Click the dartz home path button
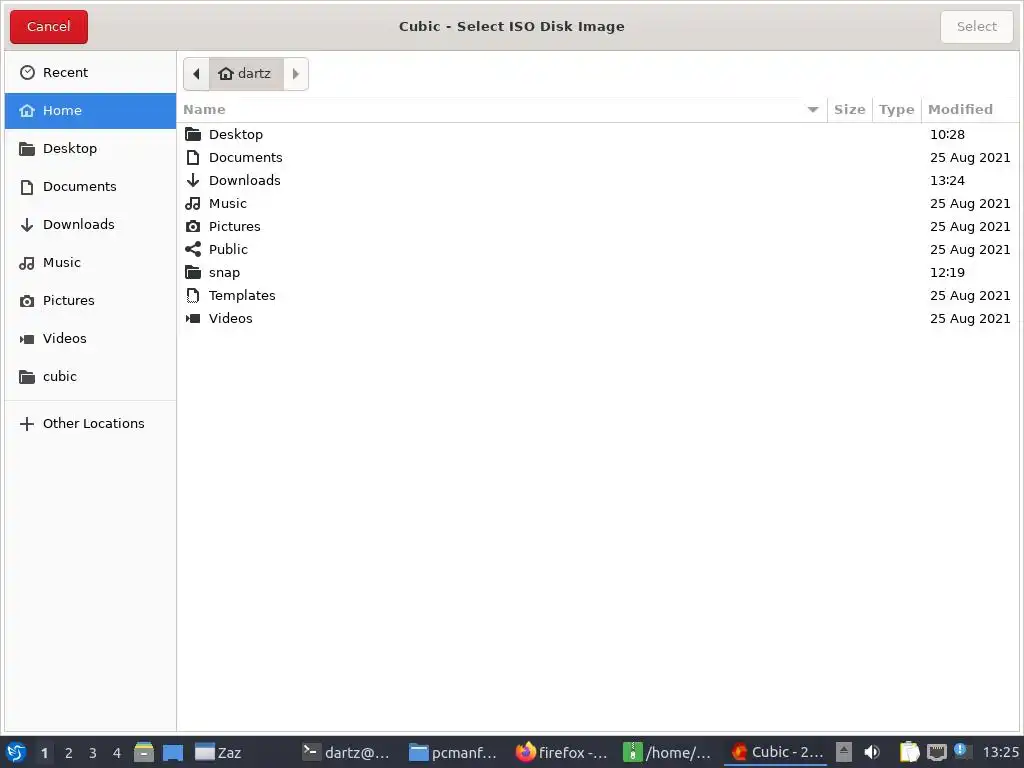 pyautogui.click(x=246, y=74)
